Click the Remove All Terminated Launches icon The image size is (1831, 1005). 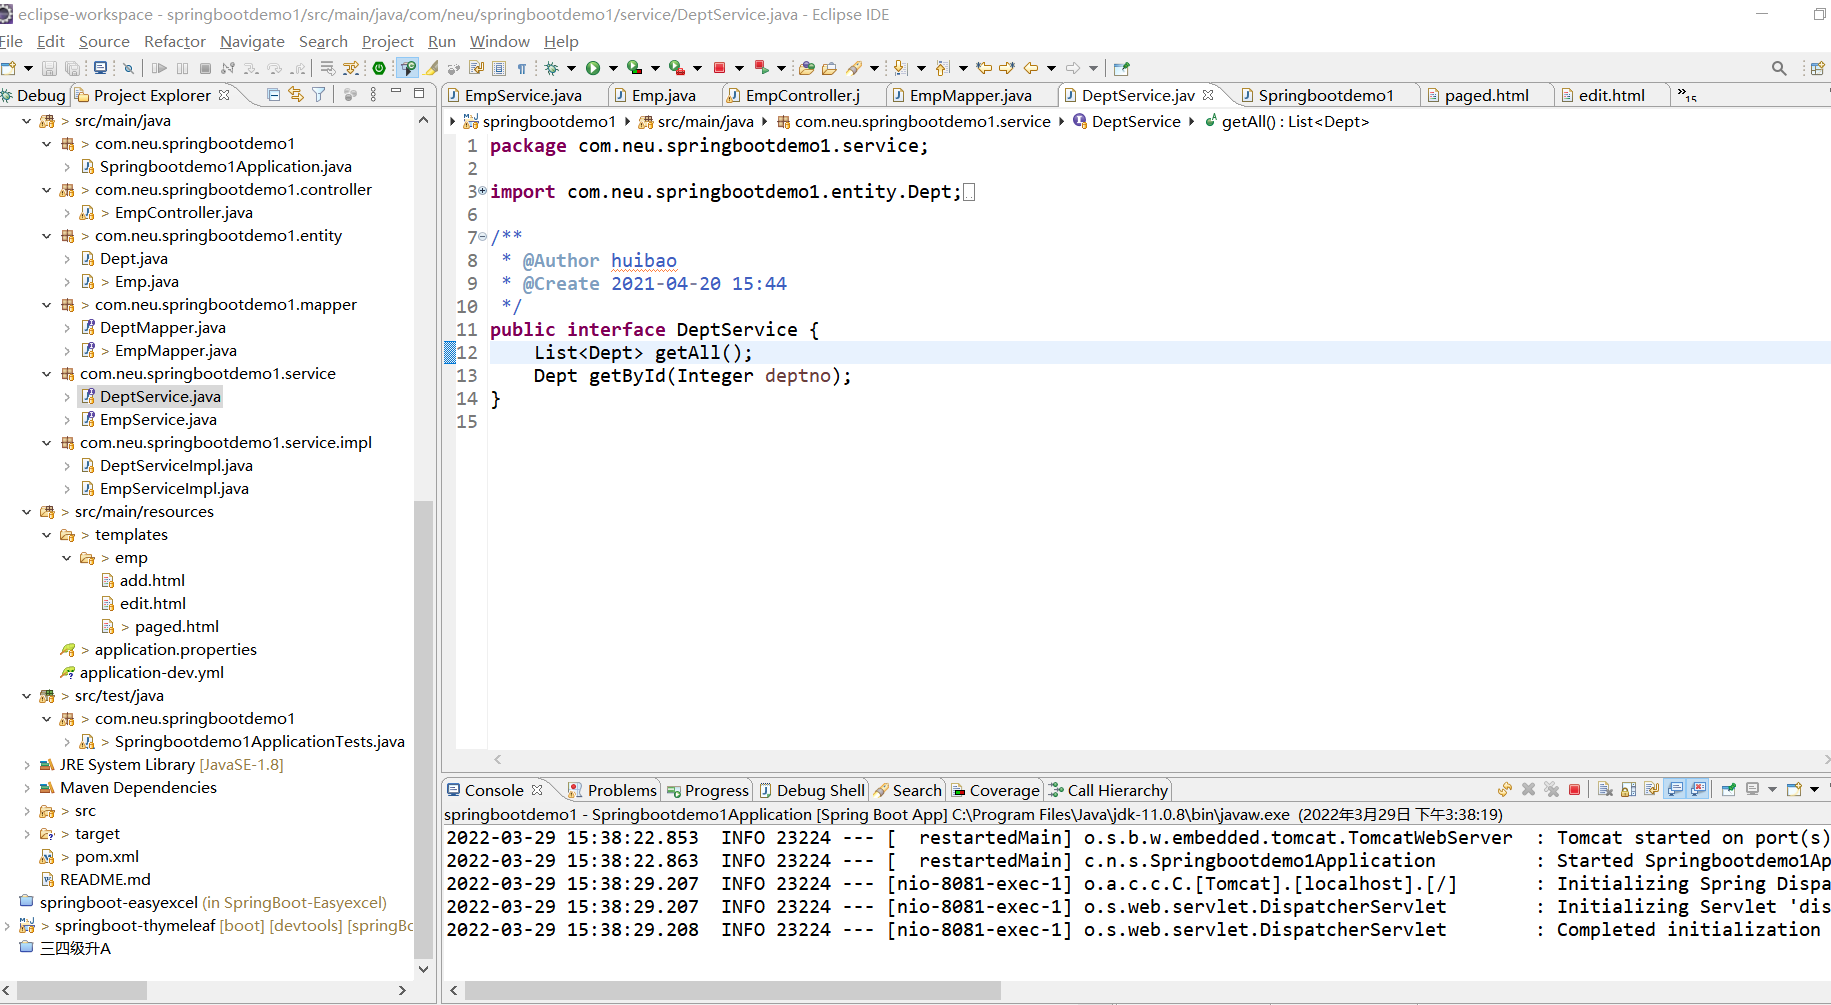point(1551,790)
